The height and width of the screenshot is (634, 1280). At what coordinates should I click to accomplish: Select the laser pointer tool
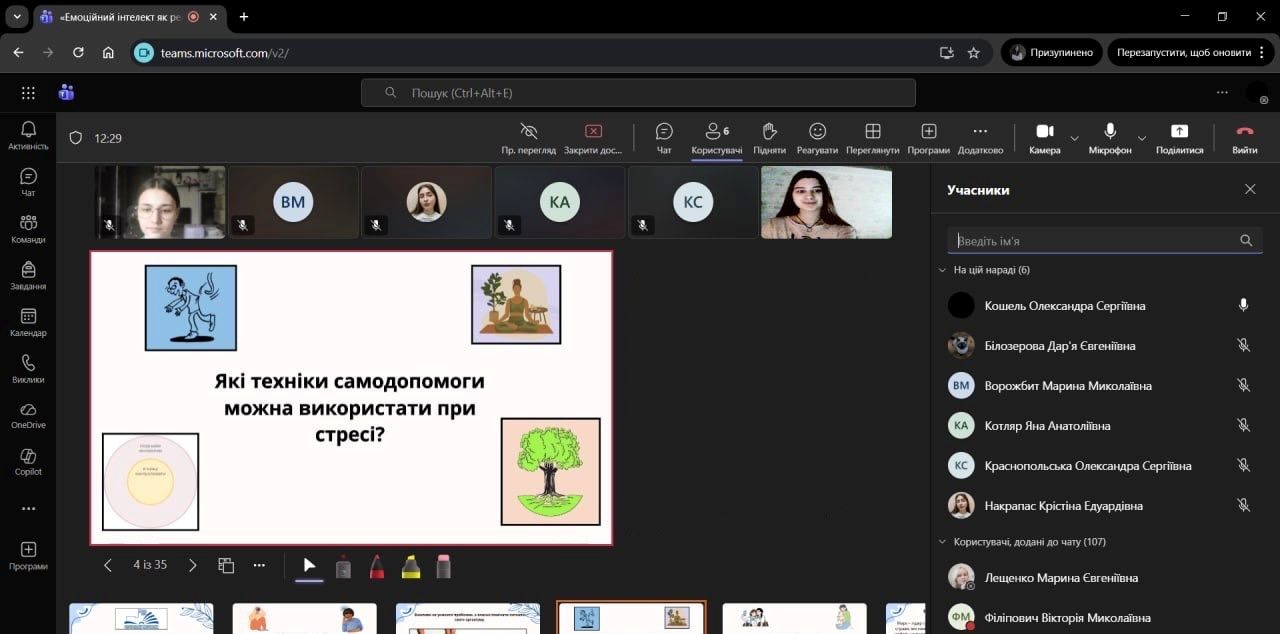[x=343, y=567]
